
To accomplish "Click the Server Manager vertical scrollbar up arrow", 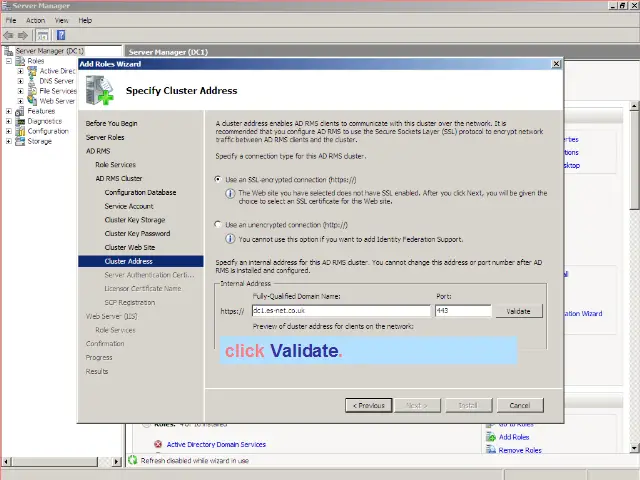I will 634,107.
